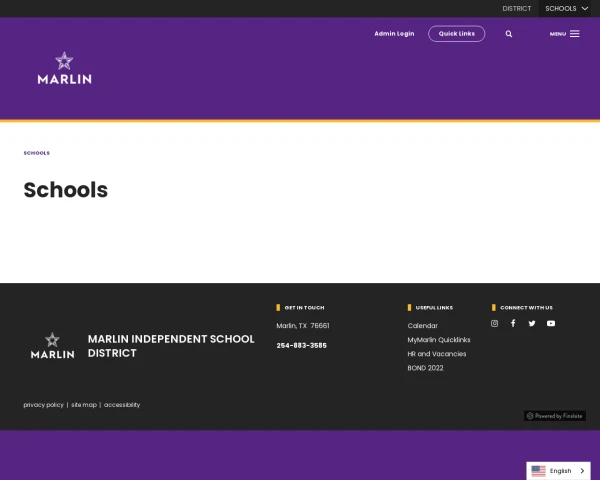Screen dimensions: 600x480
Task: Open the Twitter icon in footer
Action: point(532,323)
